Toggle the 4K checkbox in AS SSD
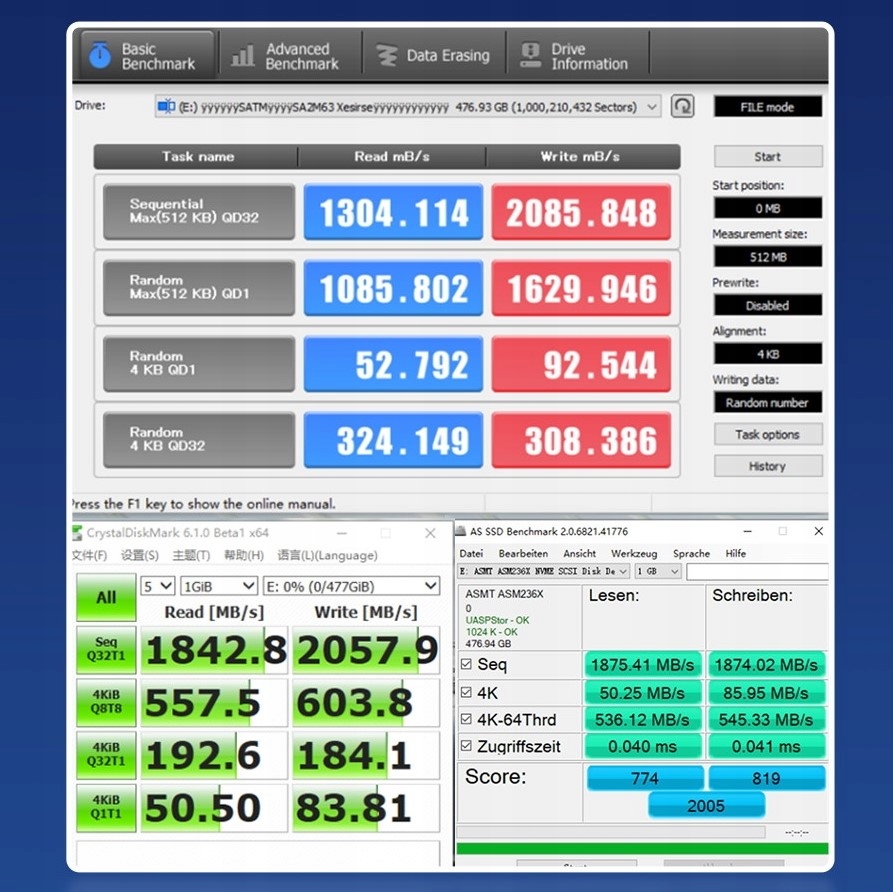 pos(466,692)
